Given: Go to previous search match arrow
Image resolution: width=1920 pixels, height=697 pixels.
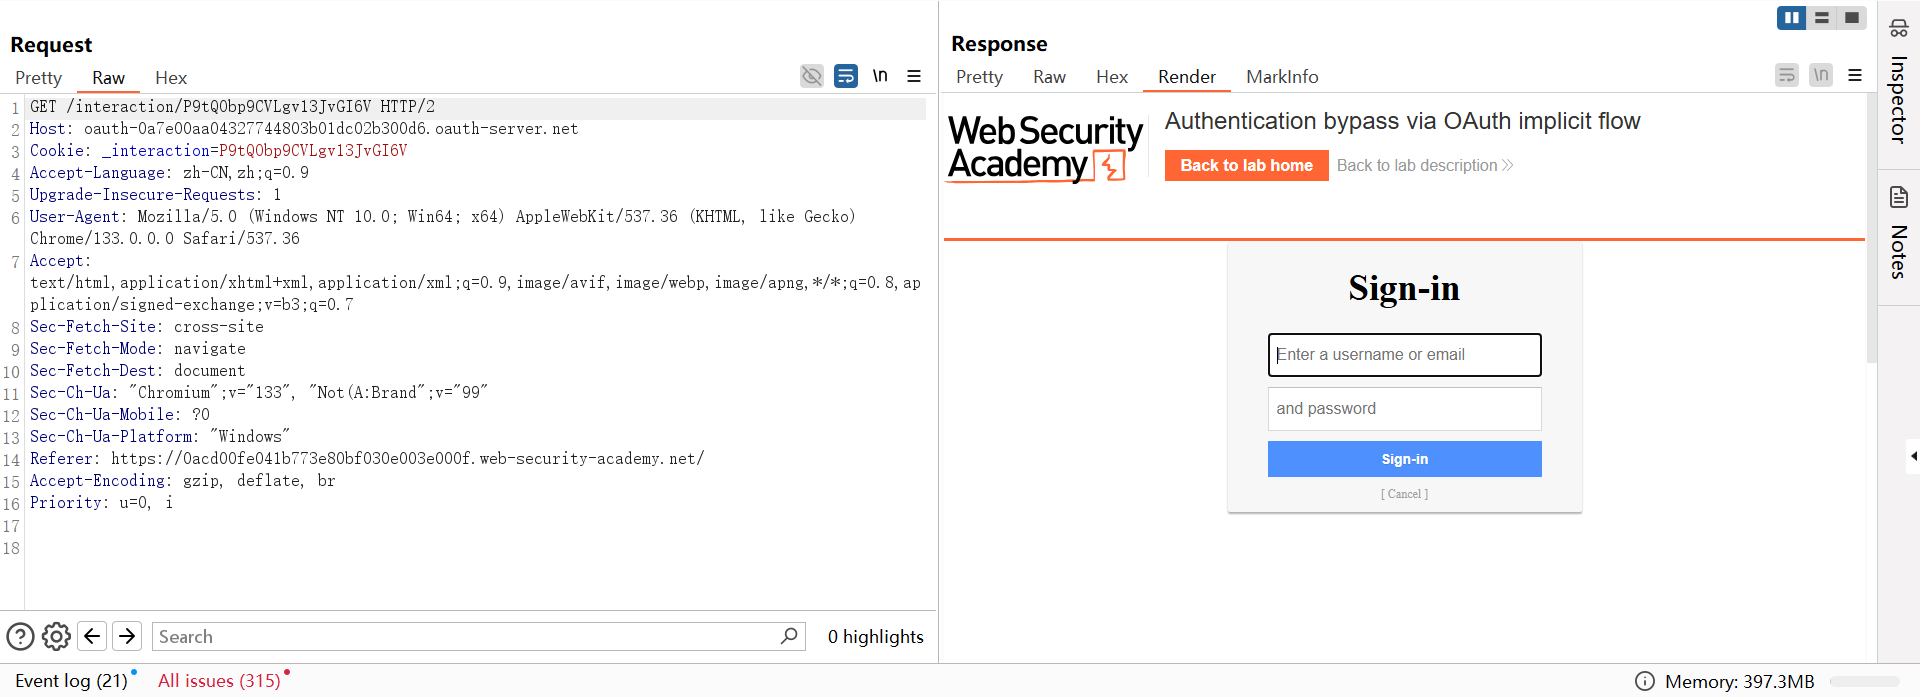Looking at the screenshot, I should click(x=92, y=636).
